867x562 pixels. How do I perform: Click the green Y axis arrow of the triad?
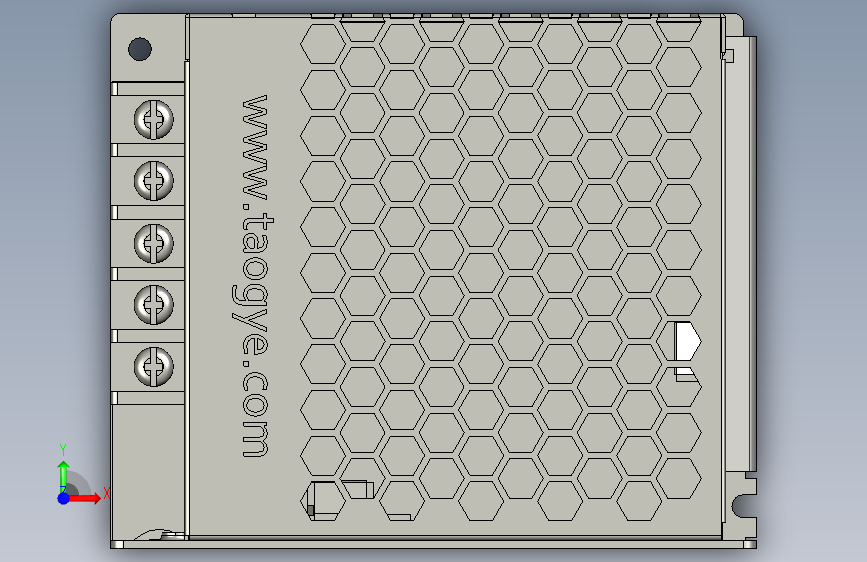pos(64,477)
